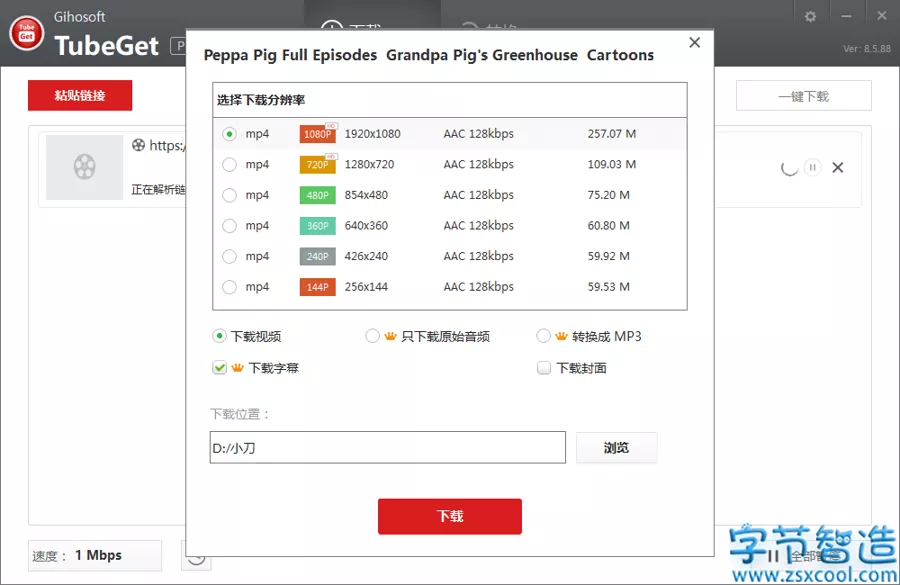The height and width of the screenshot is (585, 900).
Task: Pick the mp4 640x360 radio option
Action: pyautogui.click(x=229, y=226)
